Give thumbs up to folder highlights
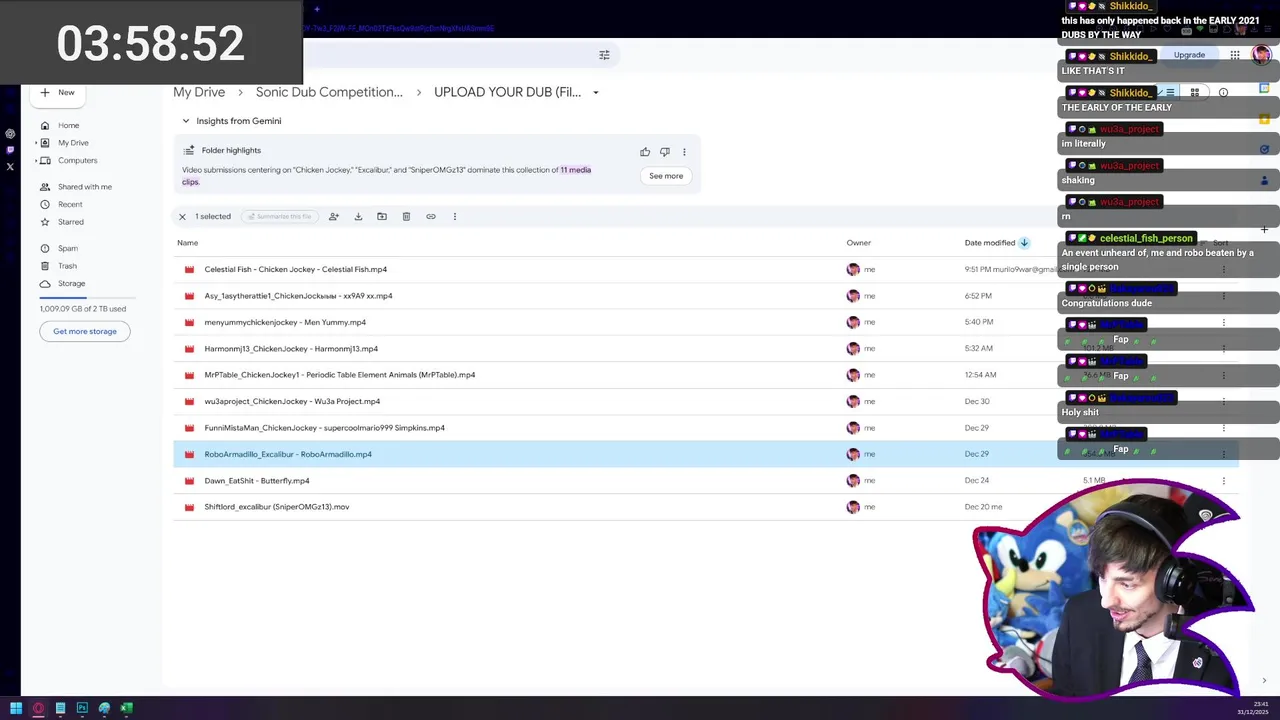 [645, 152]
